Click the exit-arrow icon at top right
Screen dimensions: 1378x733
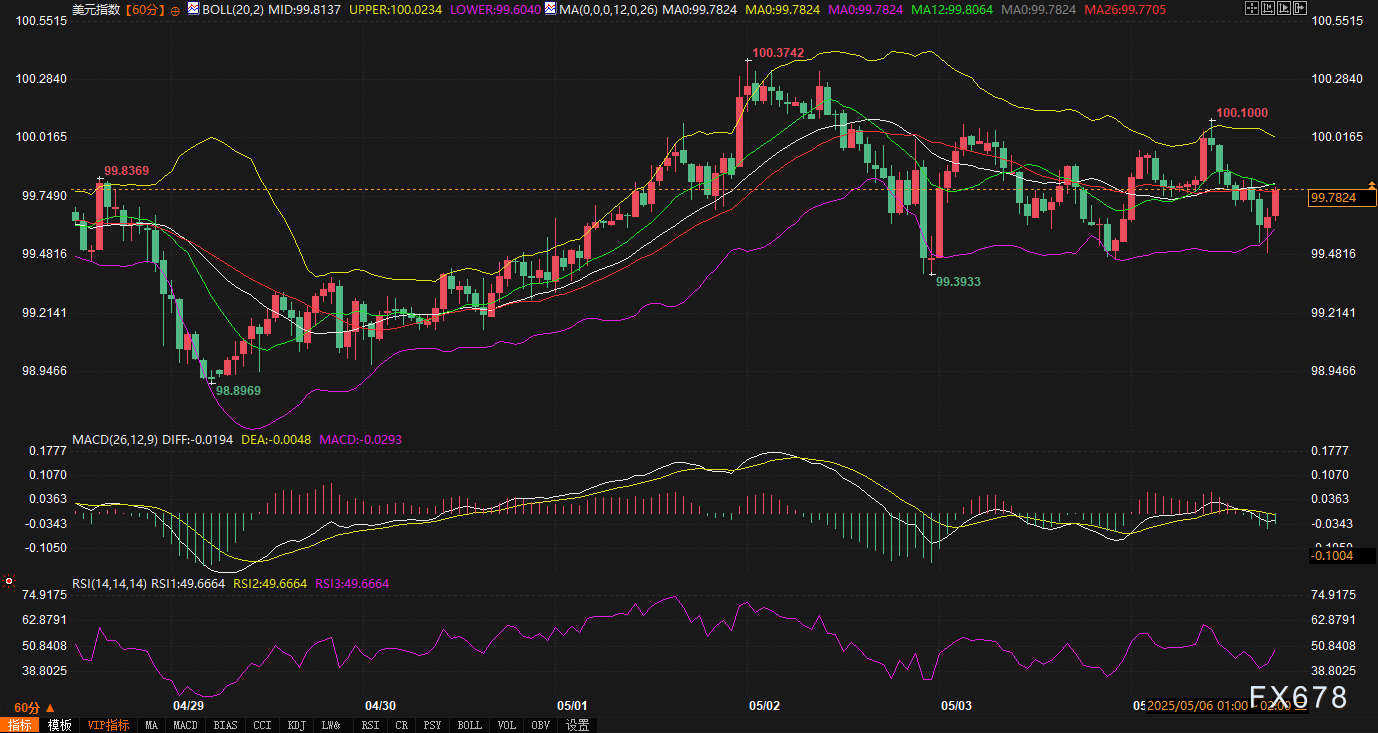tap(1300, 8)
